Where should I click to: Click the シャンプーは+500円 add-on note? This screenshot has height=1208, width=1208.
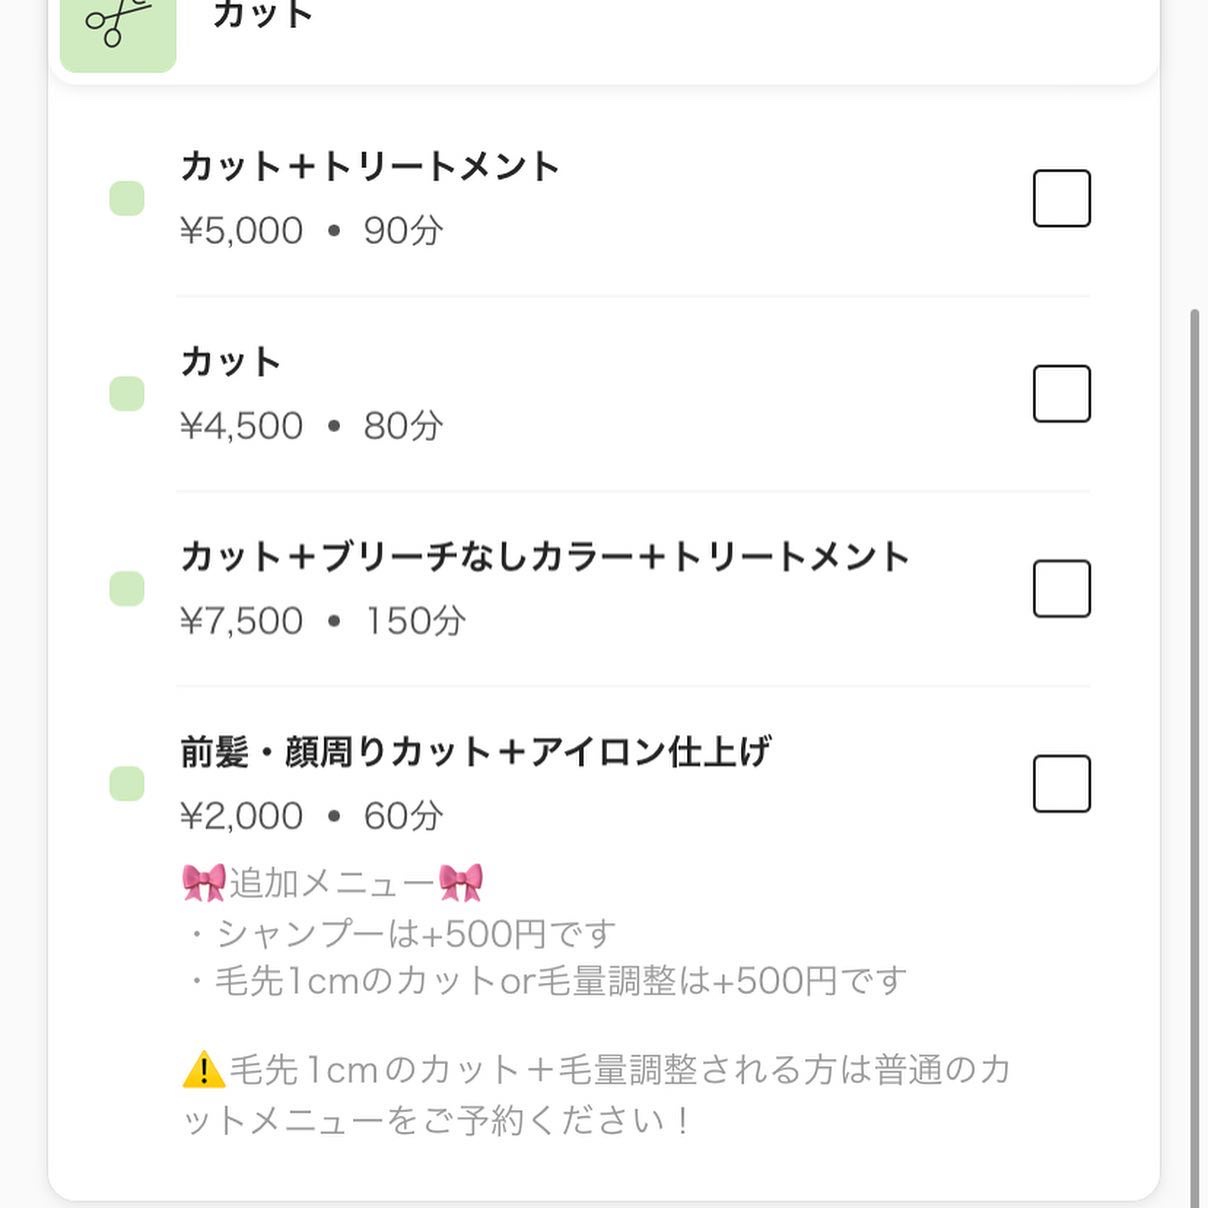click(402, 934)
